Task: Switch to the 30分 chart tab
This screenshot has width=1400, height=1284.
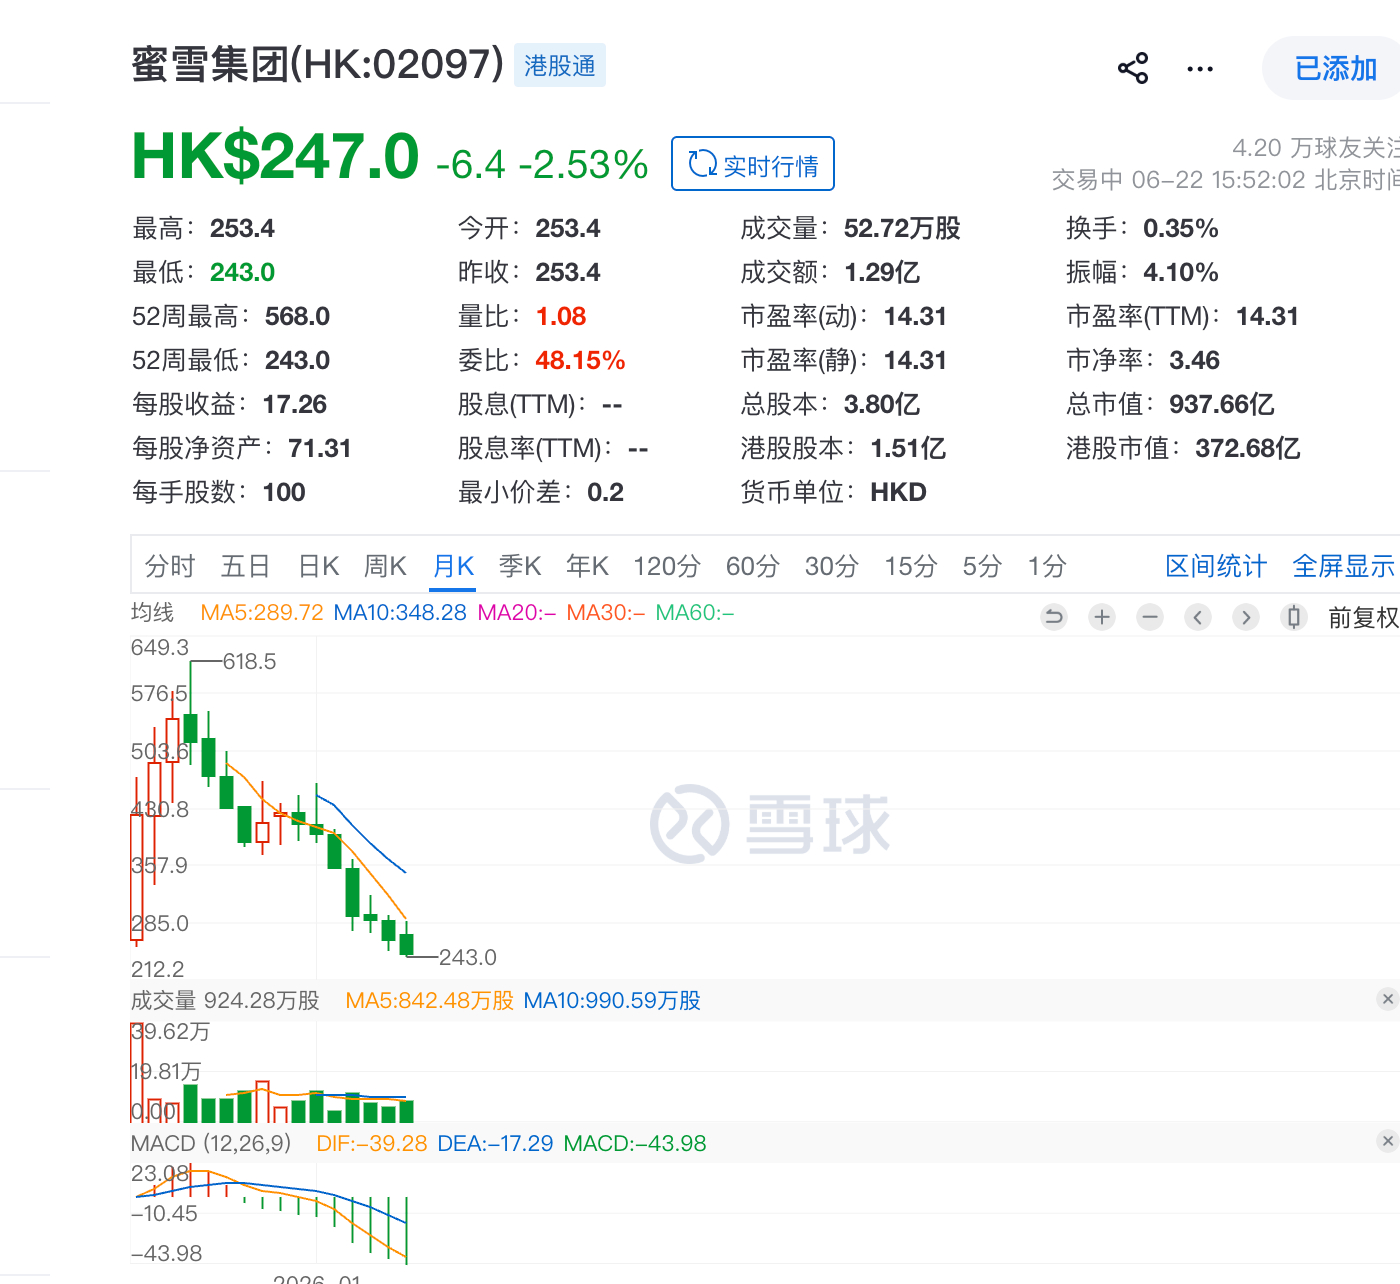Action: [x=832, y=566]
